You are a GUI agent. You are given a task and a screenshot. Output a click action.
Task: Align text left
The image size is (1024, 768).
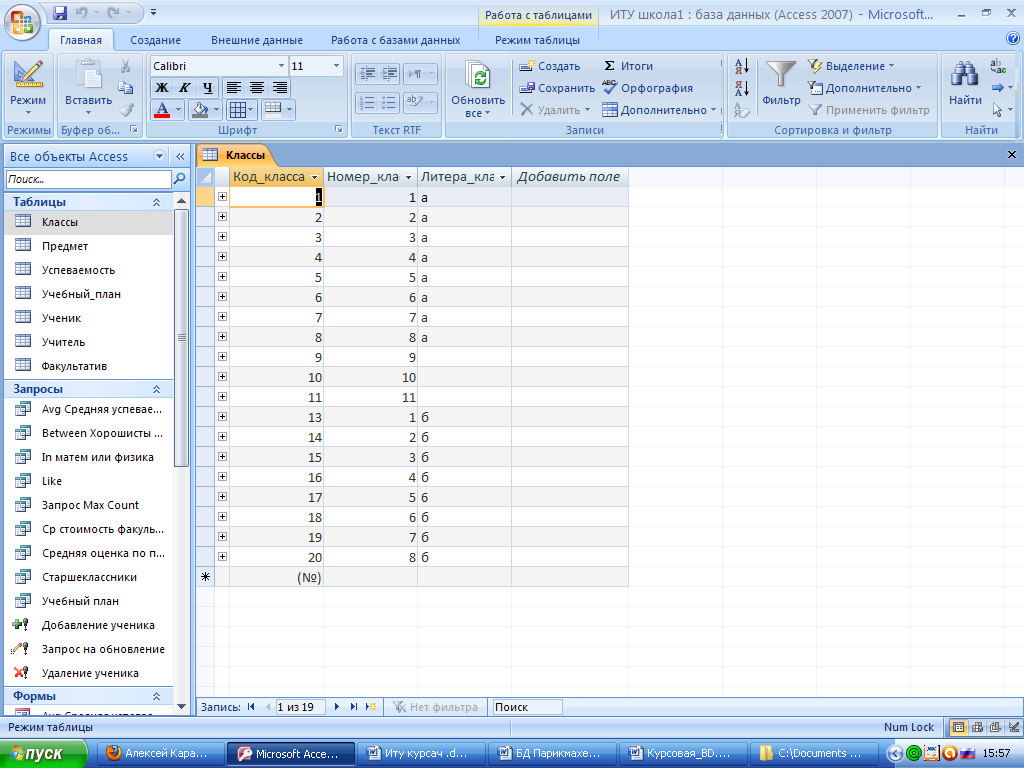(x=234, y=87)
